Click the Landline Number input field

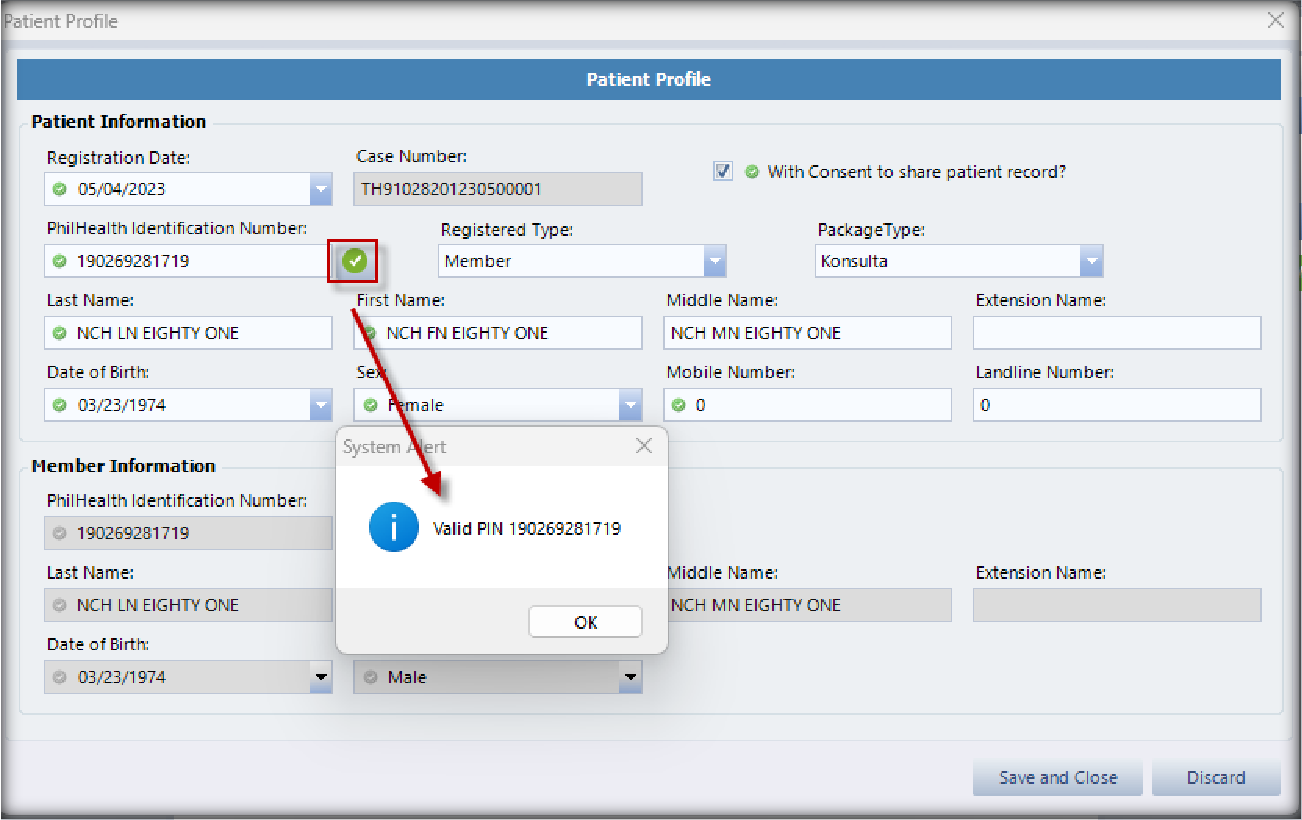pyautogui.click(x=1116, y=405)
